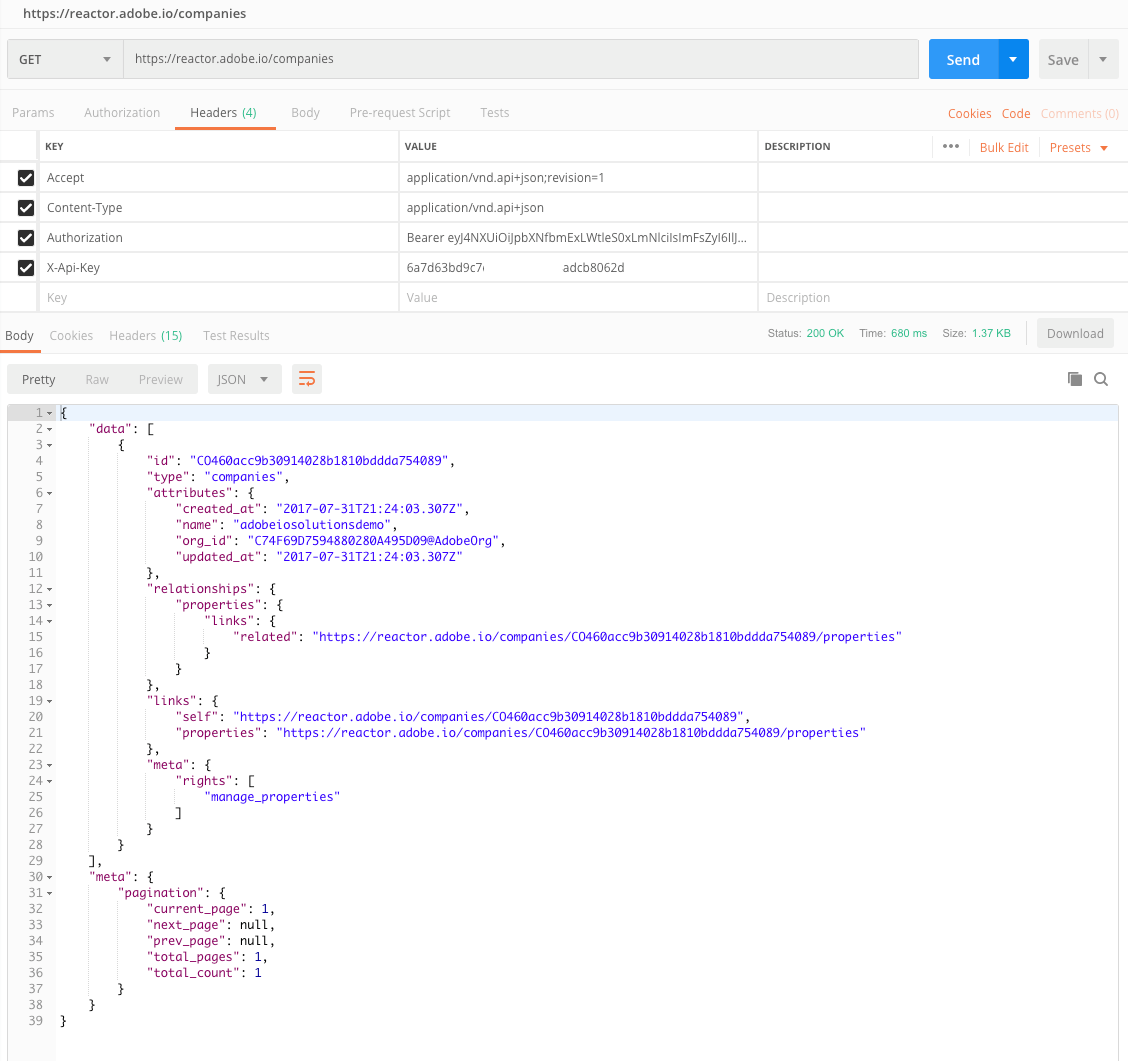The height and width of the screenshot is (1061, 1128).
Task: Send the GET request
Action: pos(963,59)
